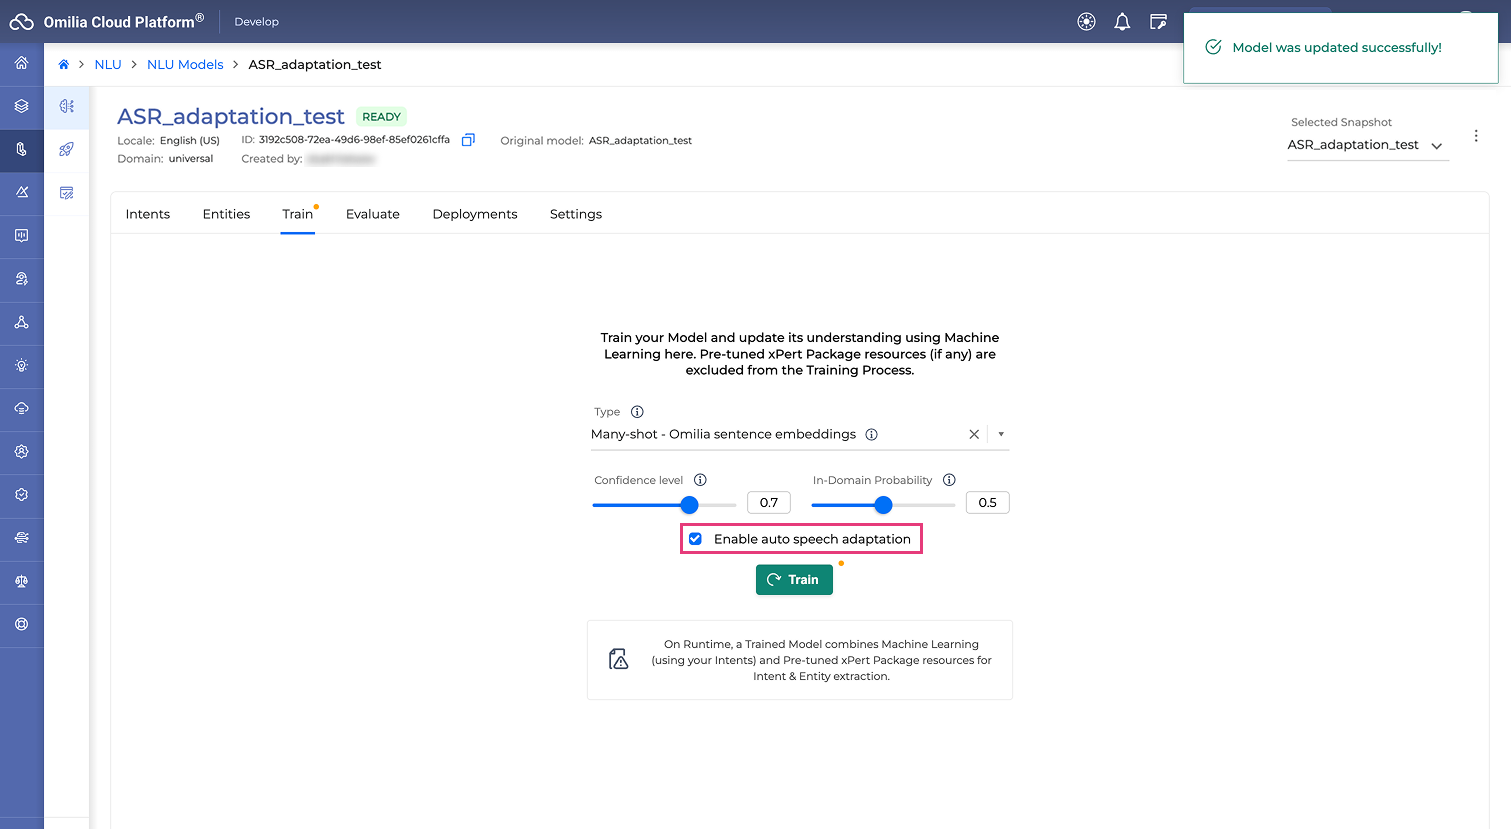1511x829 pixels.
Task: Click the Confidence level slider handle
Action: click(x=689, y=505)
